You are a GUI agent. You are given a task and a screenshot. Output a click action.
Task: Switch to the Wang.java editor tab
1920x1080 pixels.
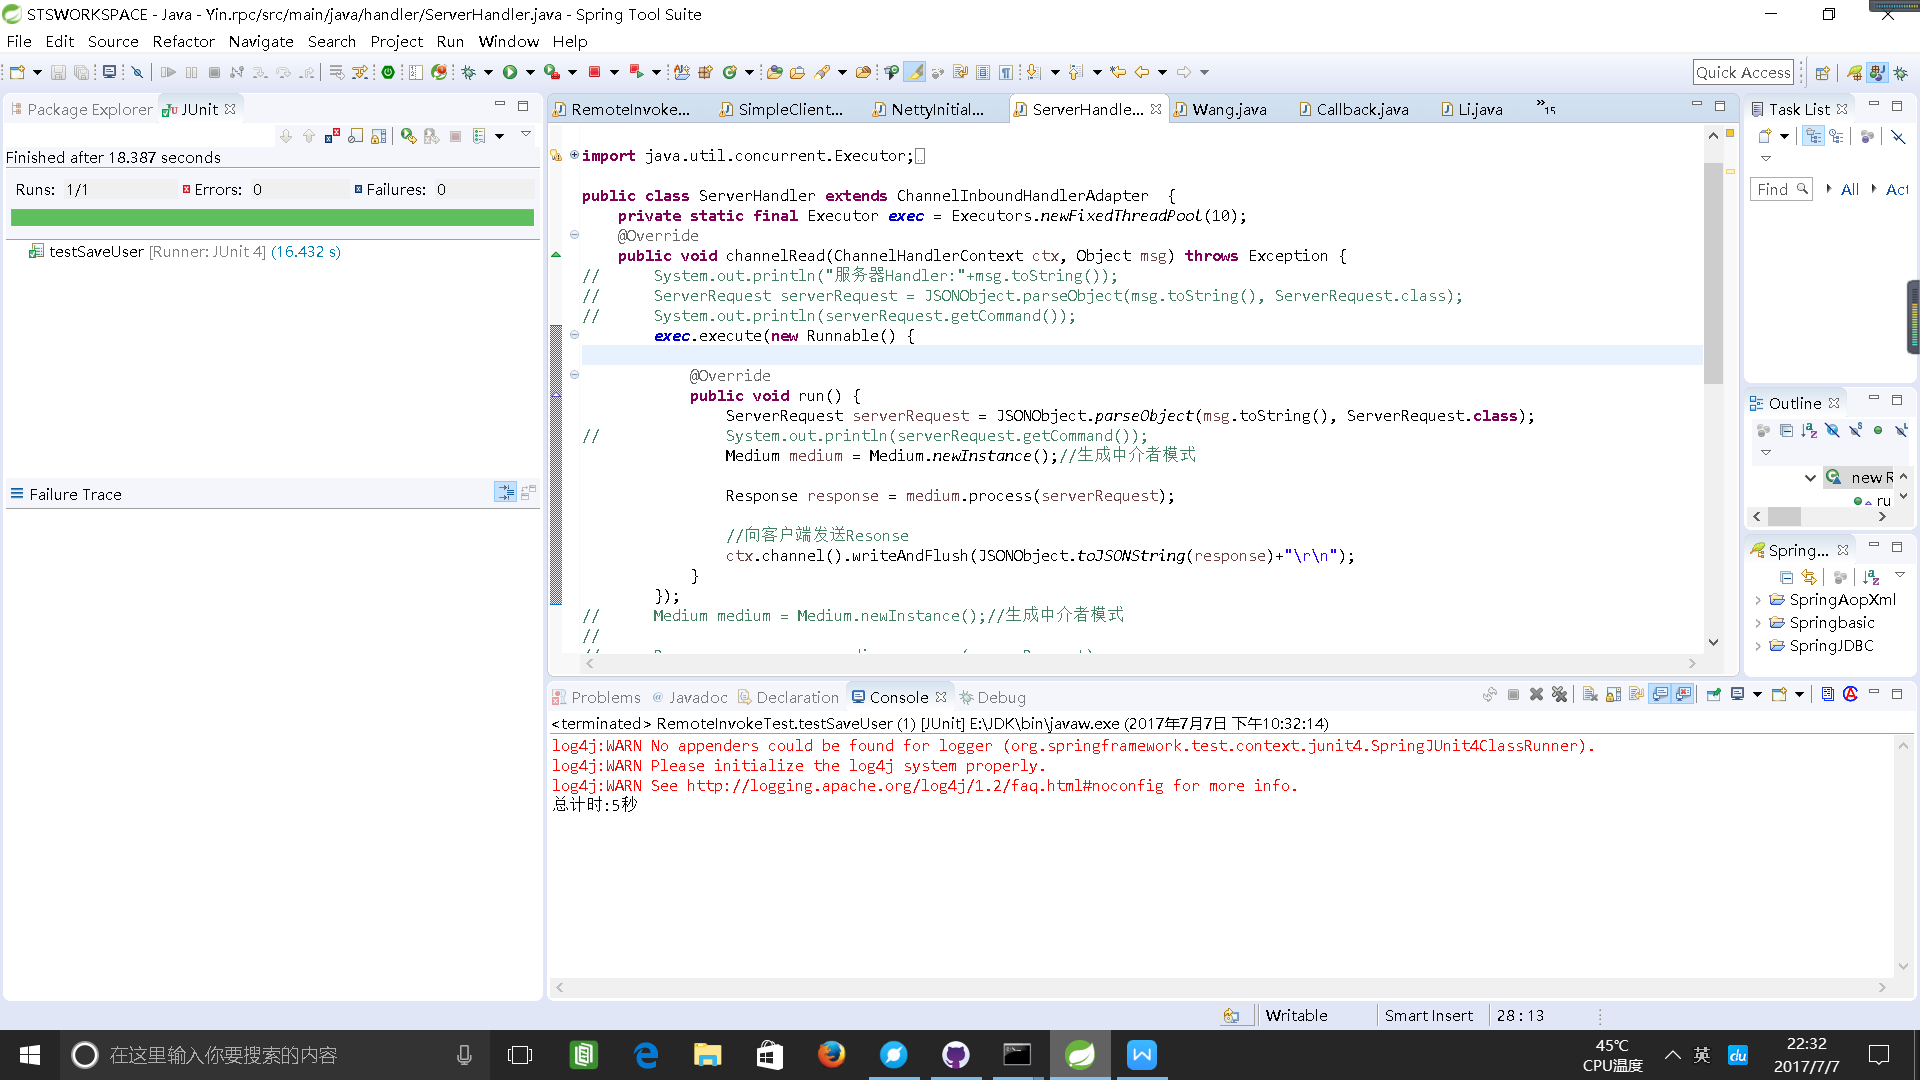tap(1221, 109)
